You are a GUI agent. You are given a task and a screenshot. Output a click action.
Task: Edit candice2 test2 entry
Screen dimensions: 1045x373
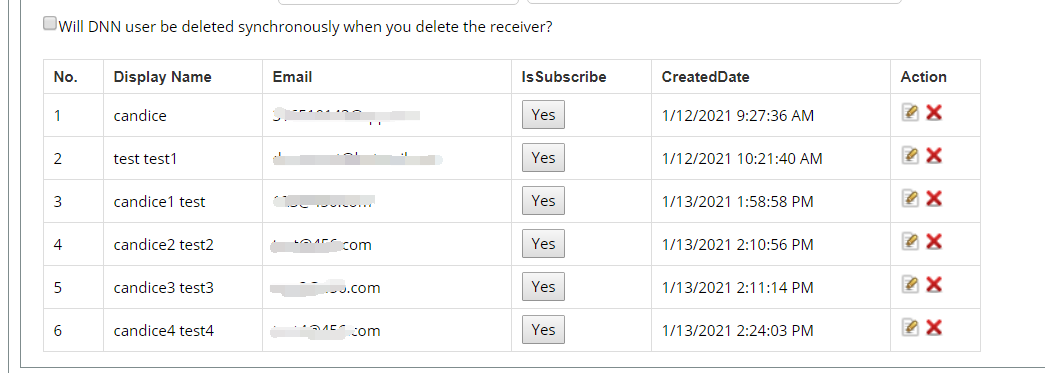pyautogui.click(x=910, y=241)
